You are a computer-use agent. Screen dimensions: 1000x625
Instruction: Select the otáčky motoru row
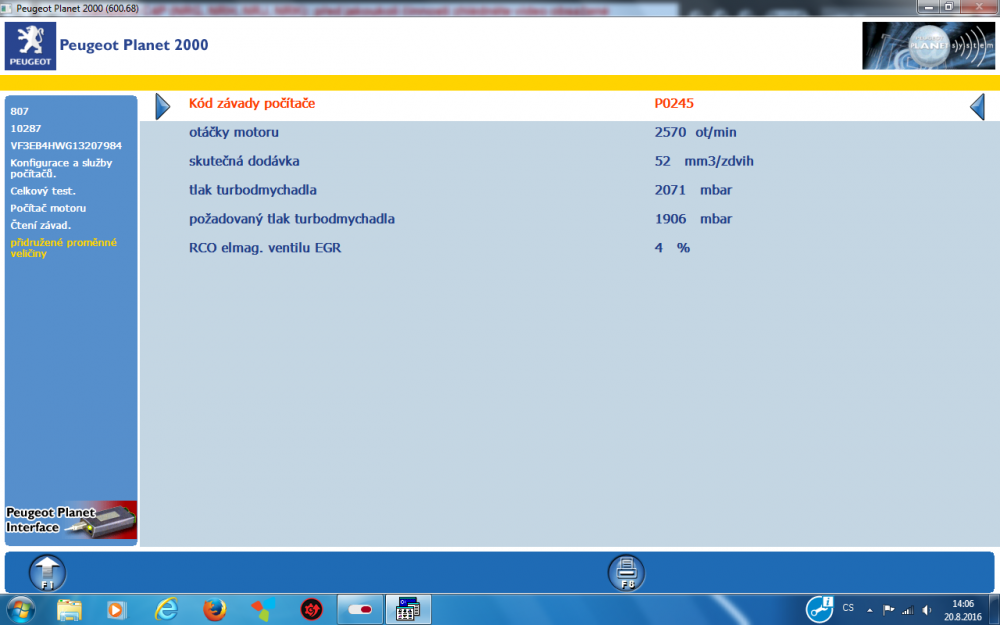[570, 133]
